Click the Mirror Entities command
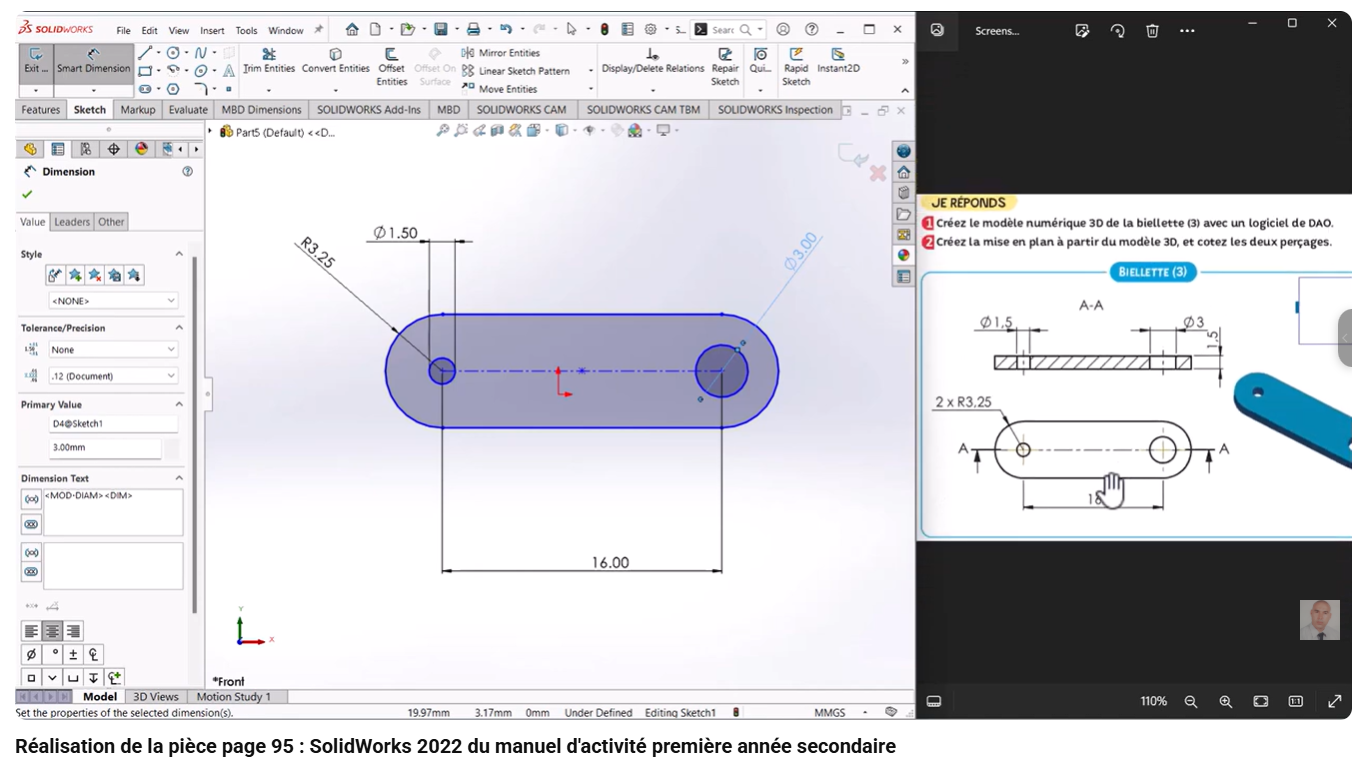 click(x=501, y=53)
